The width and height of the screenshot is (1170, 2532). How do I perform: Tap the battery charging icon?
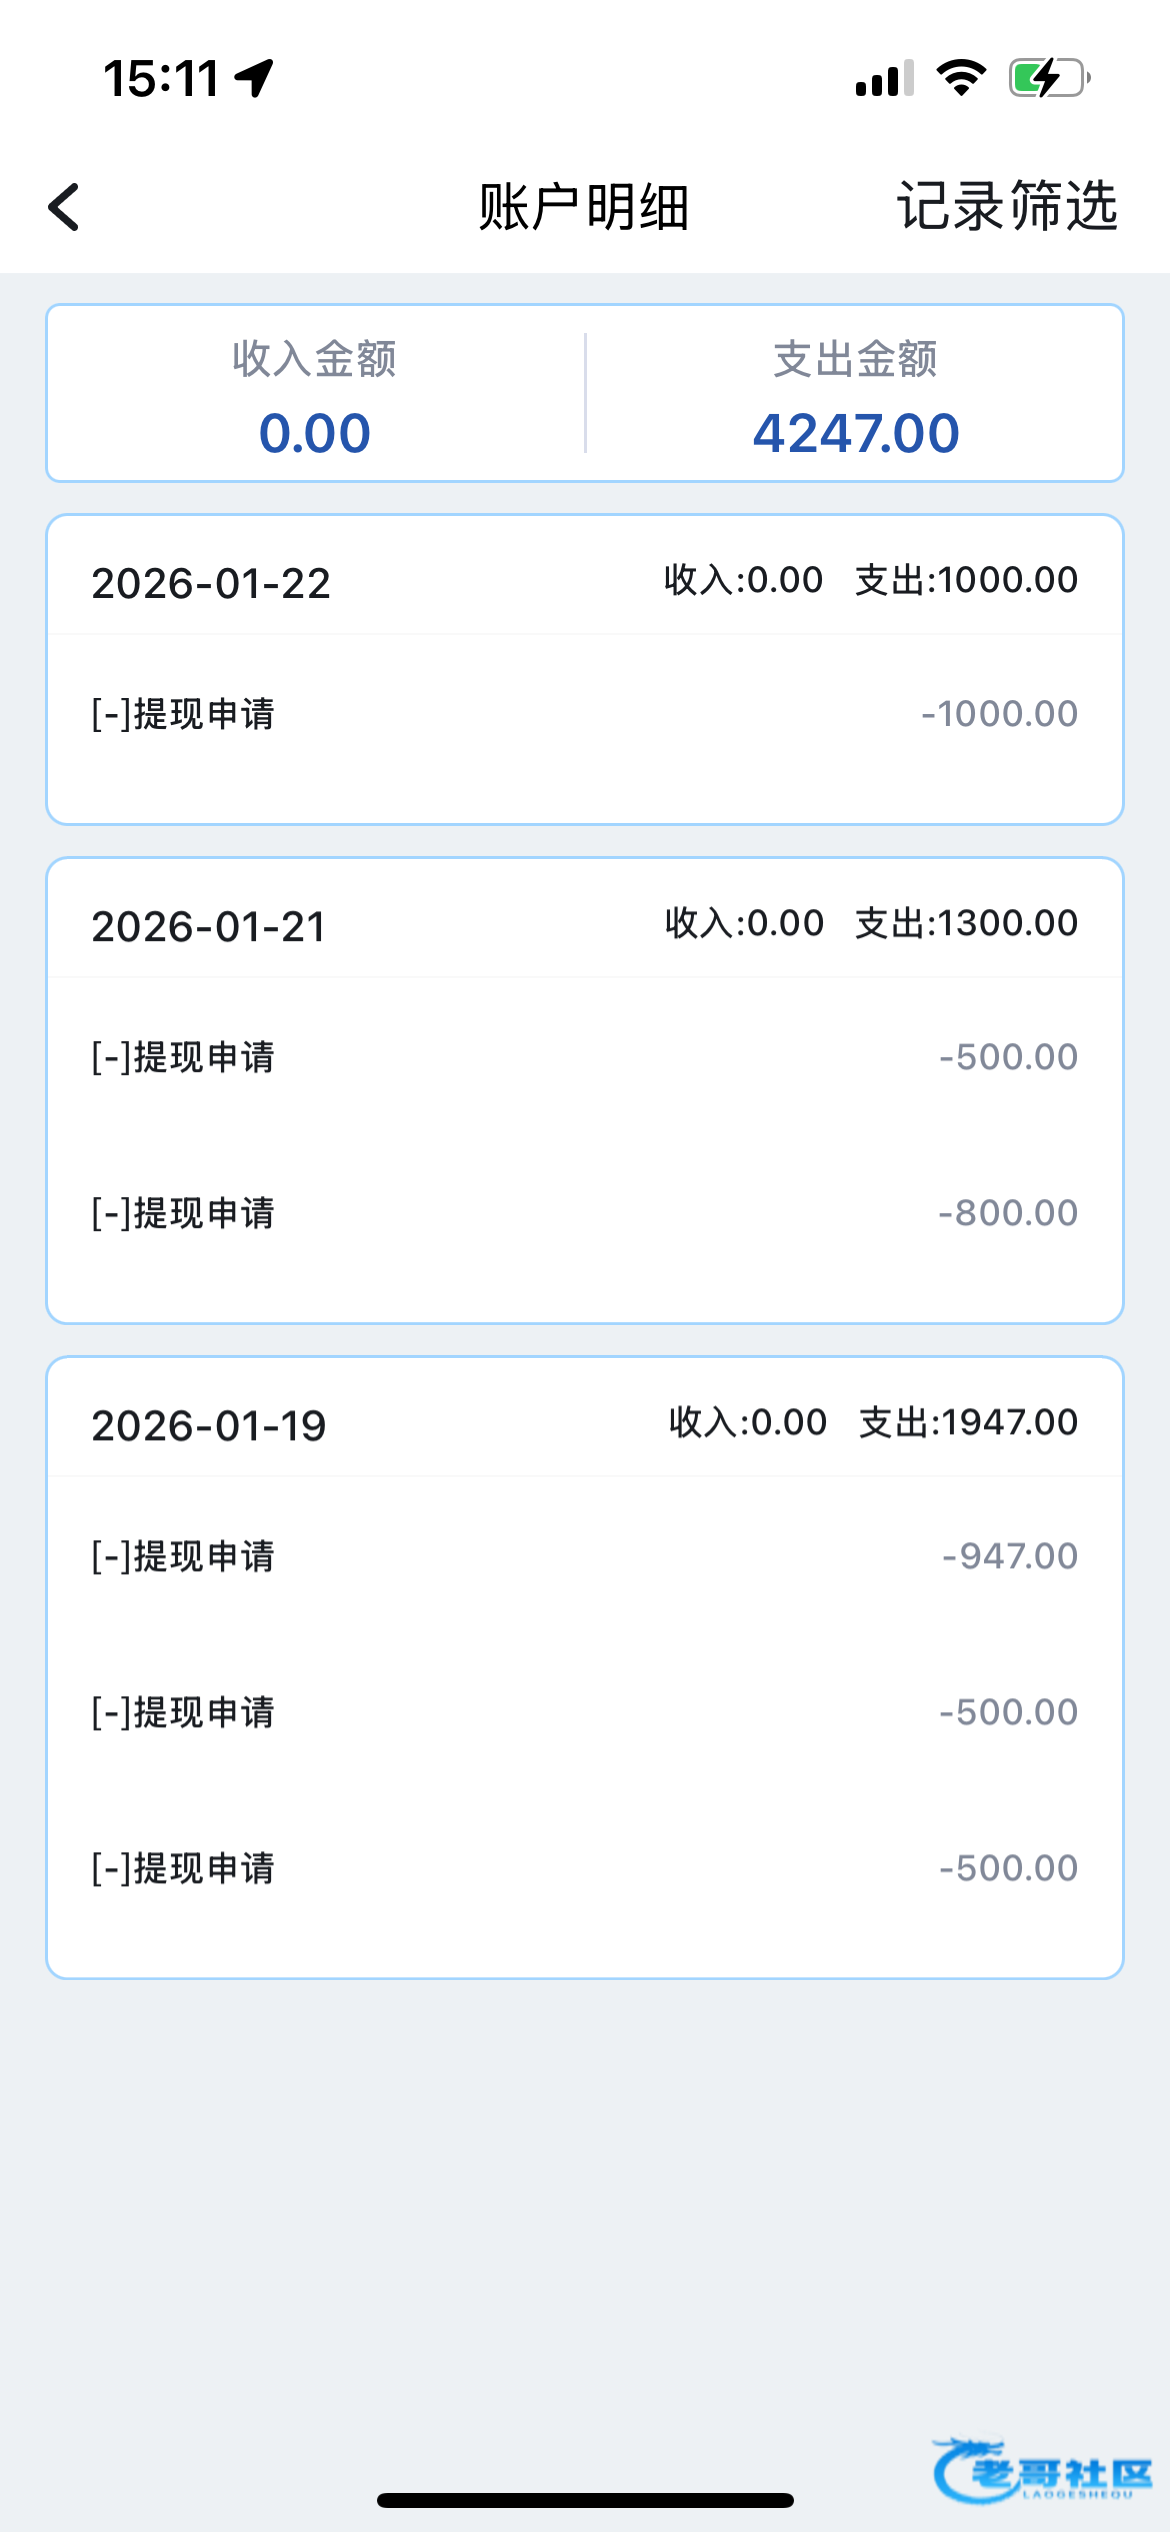tap(1048, 78)
